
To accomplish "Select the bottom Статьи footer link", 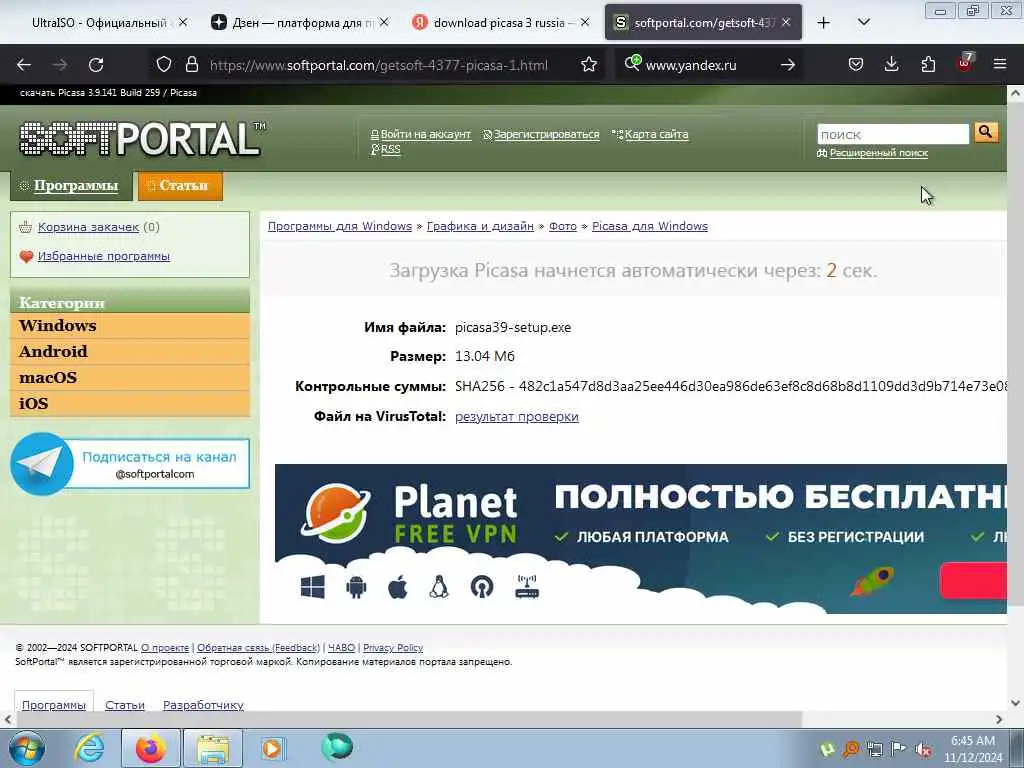I will 125,705.
